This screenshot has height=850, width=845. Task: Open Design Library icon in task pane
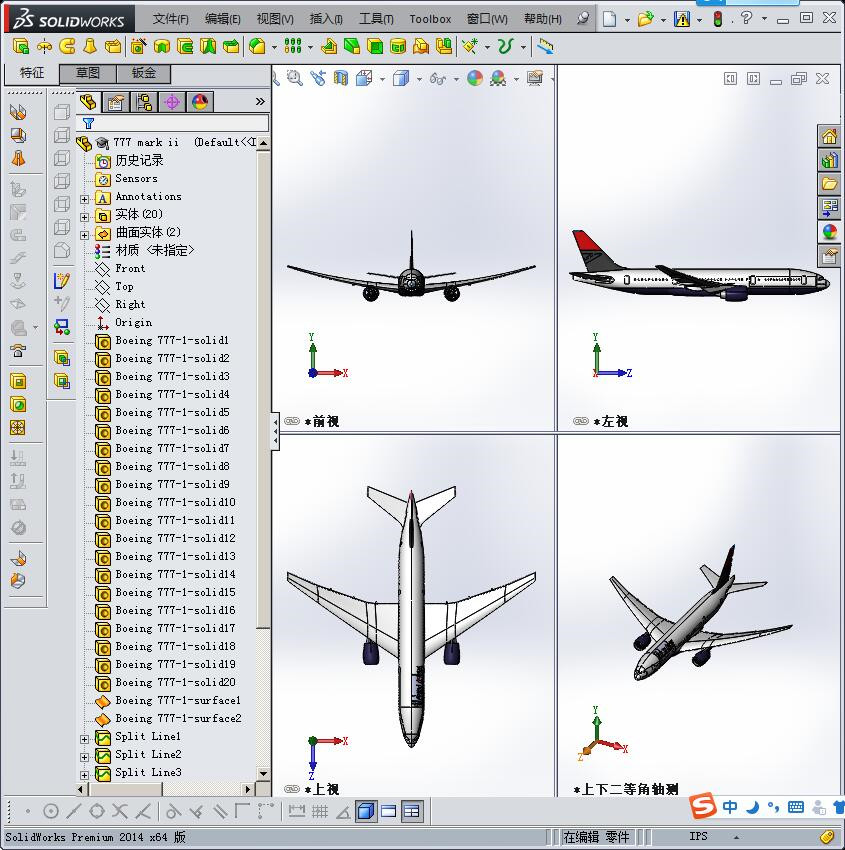829,160
